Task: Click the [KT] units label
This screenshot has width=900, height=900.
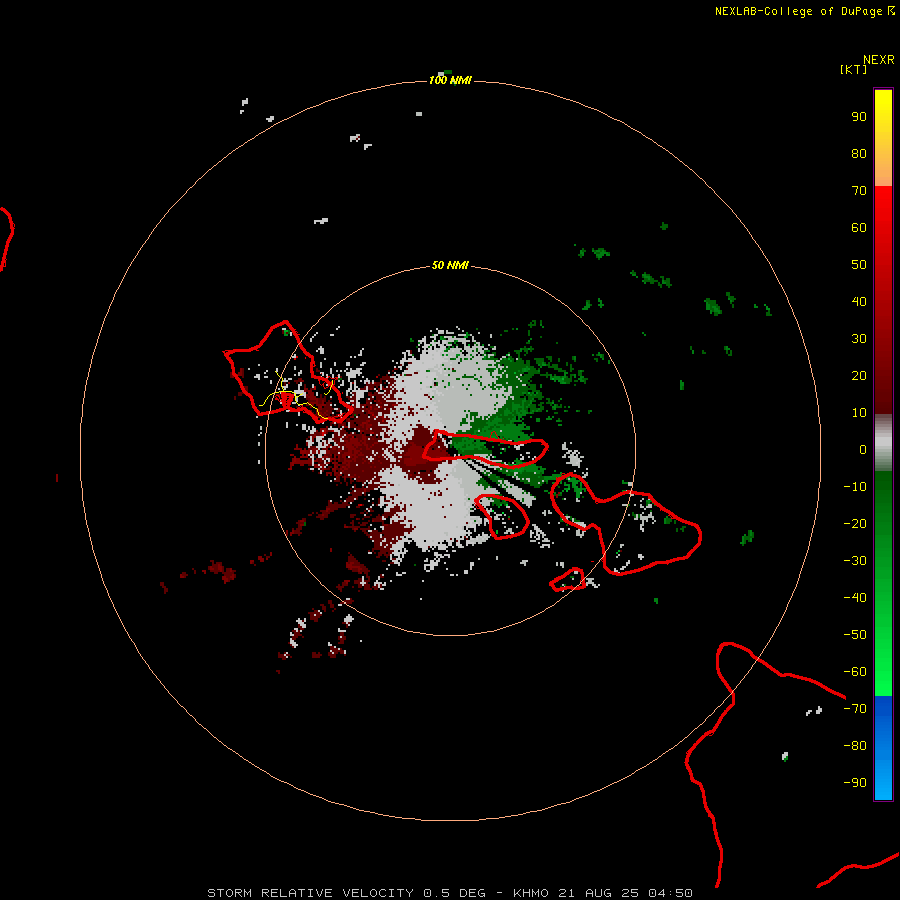Action: (x=854, y=69)
